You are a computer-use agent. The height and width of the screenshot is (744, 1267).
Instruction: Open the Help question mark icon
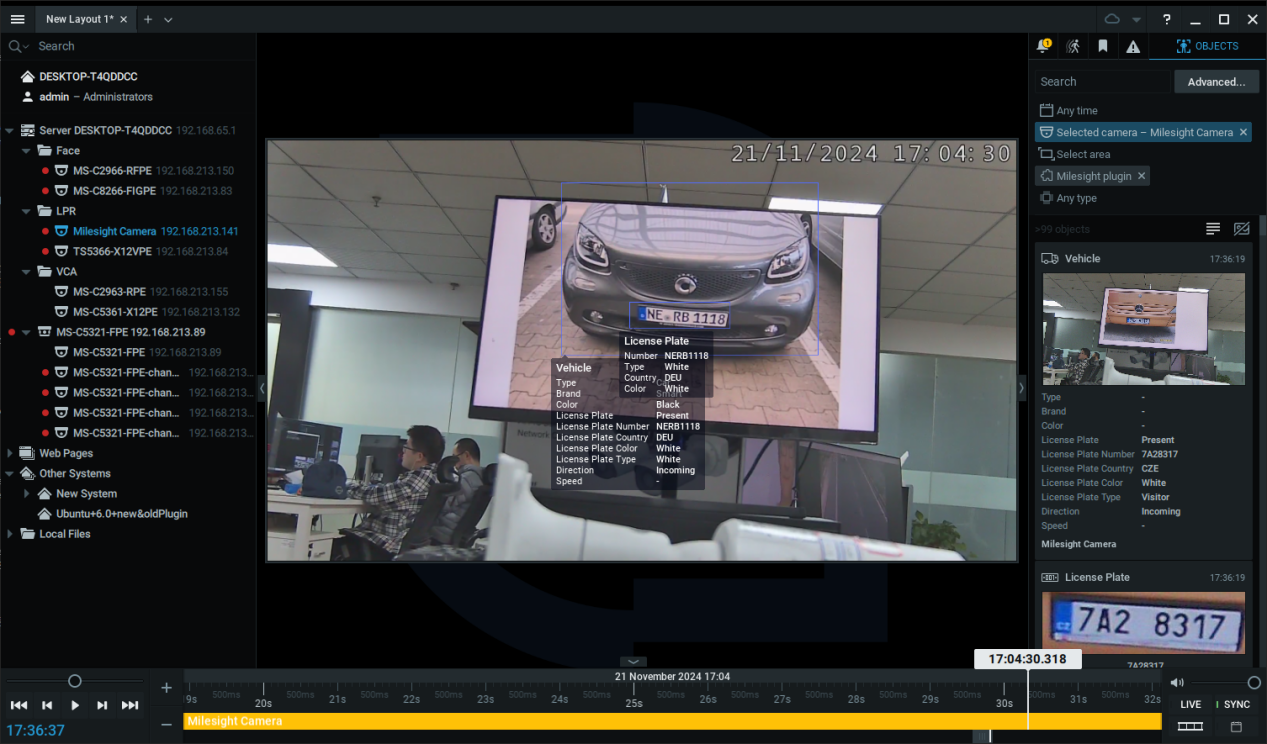1167,19
